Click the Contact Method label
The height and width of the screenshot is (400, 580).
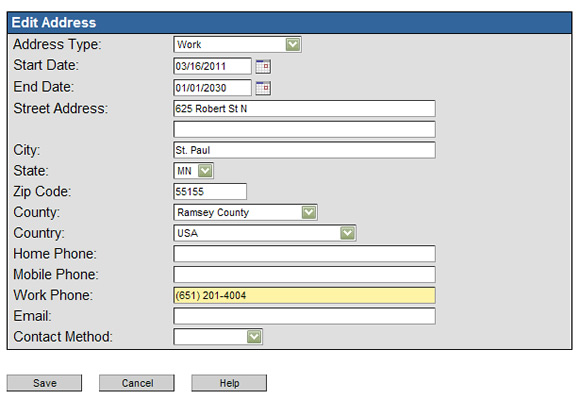tap(63, 337)
